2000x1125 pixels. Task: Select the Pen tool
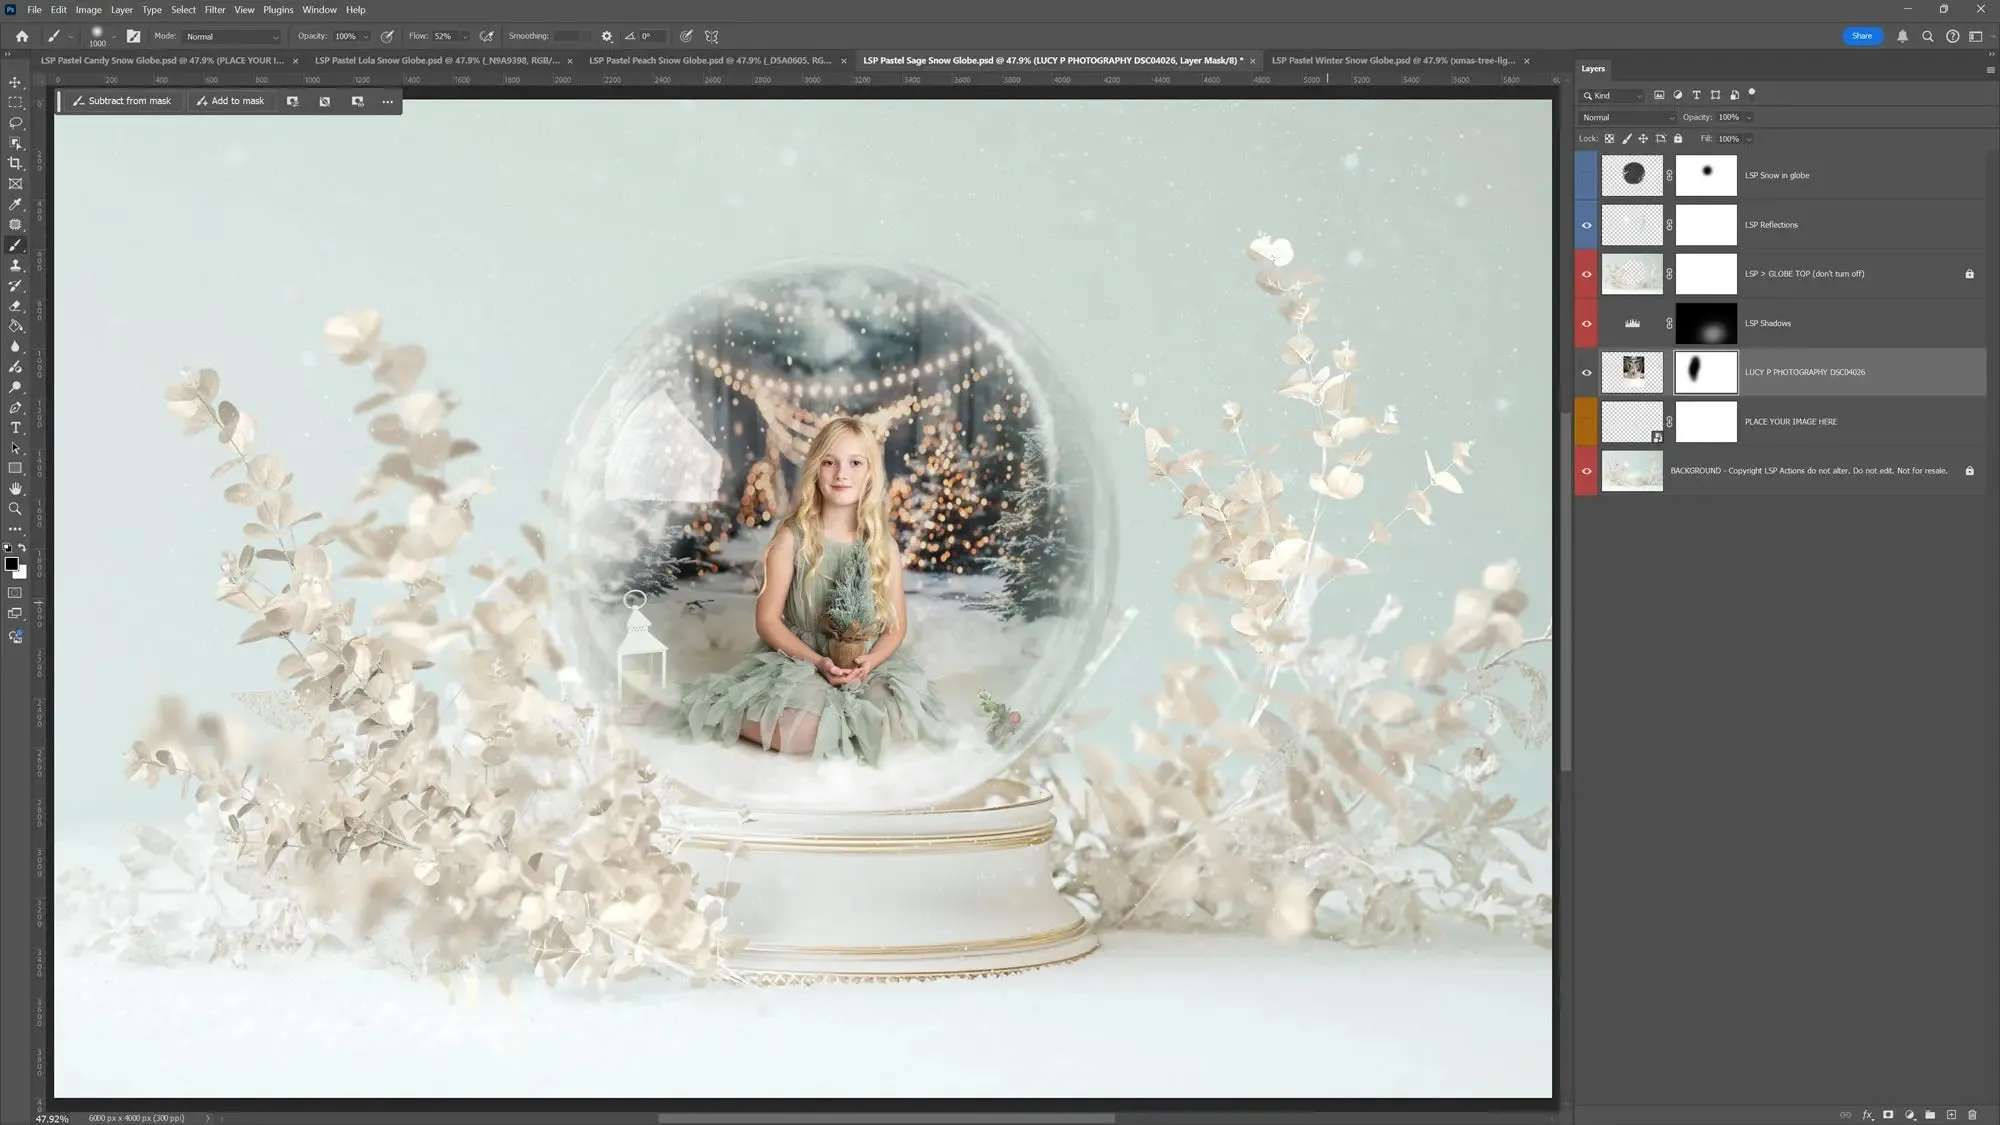coord(15,408)
